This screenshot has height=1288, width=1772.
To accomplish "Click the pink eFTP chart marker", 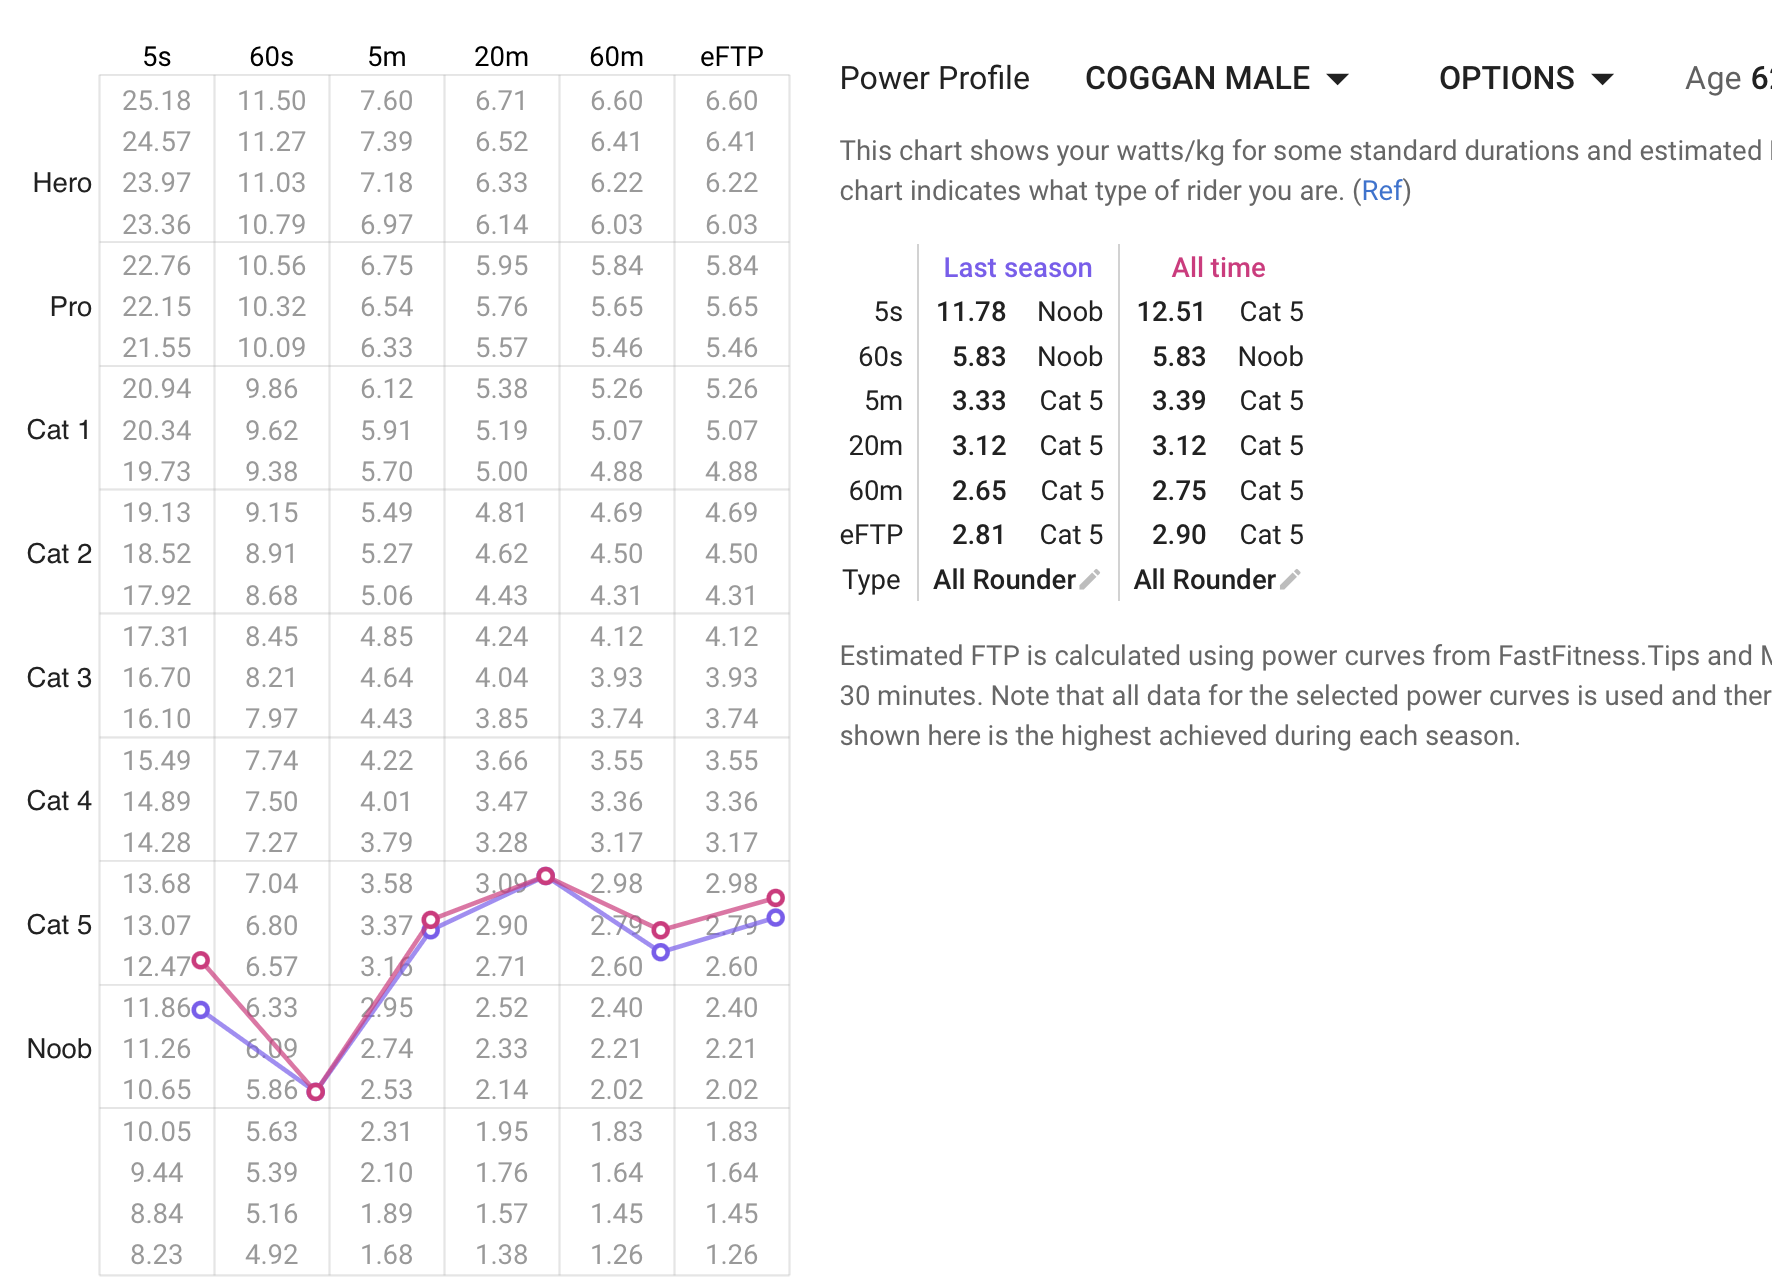I will click(776, 897).
